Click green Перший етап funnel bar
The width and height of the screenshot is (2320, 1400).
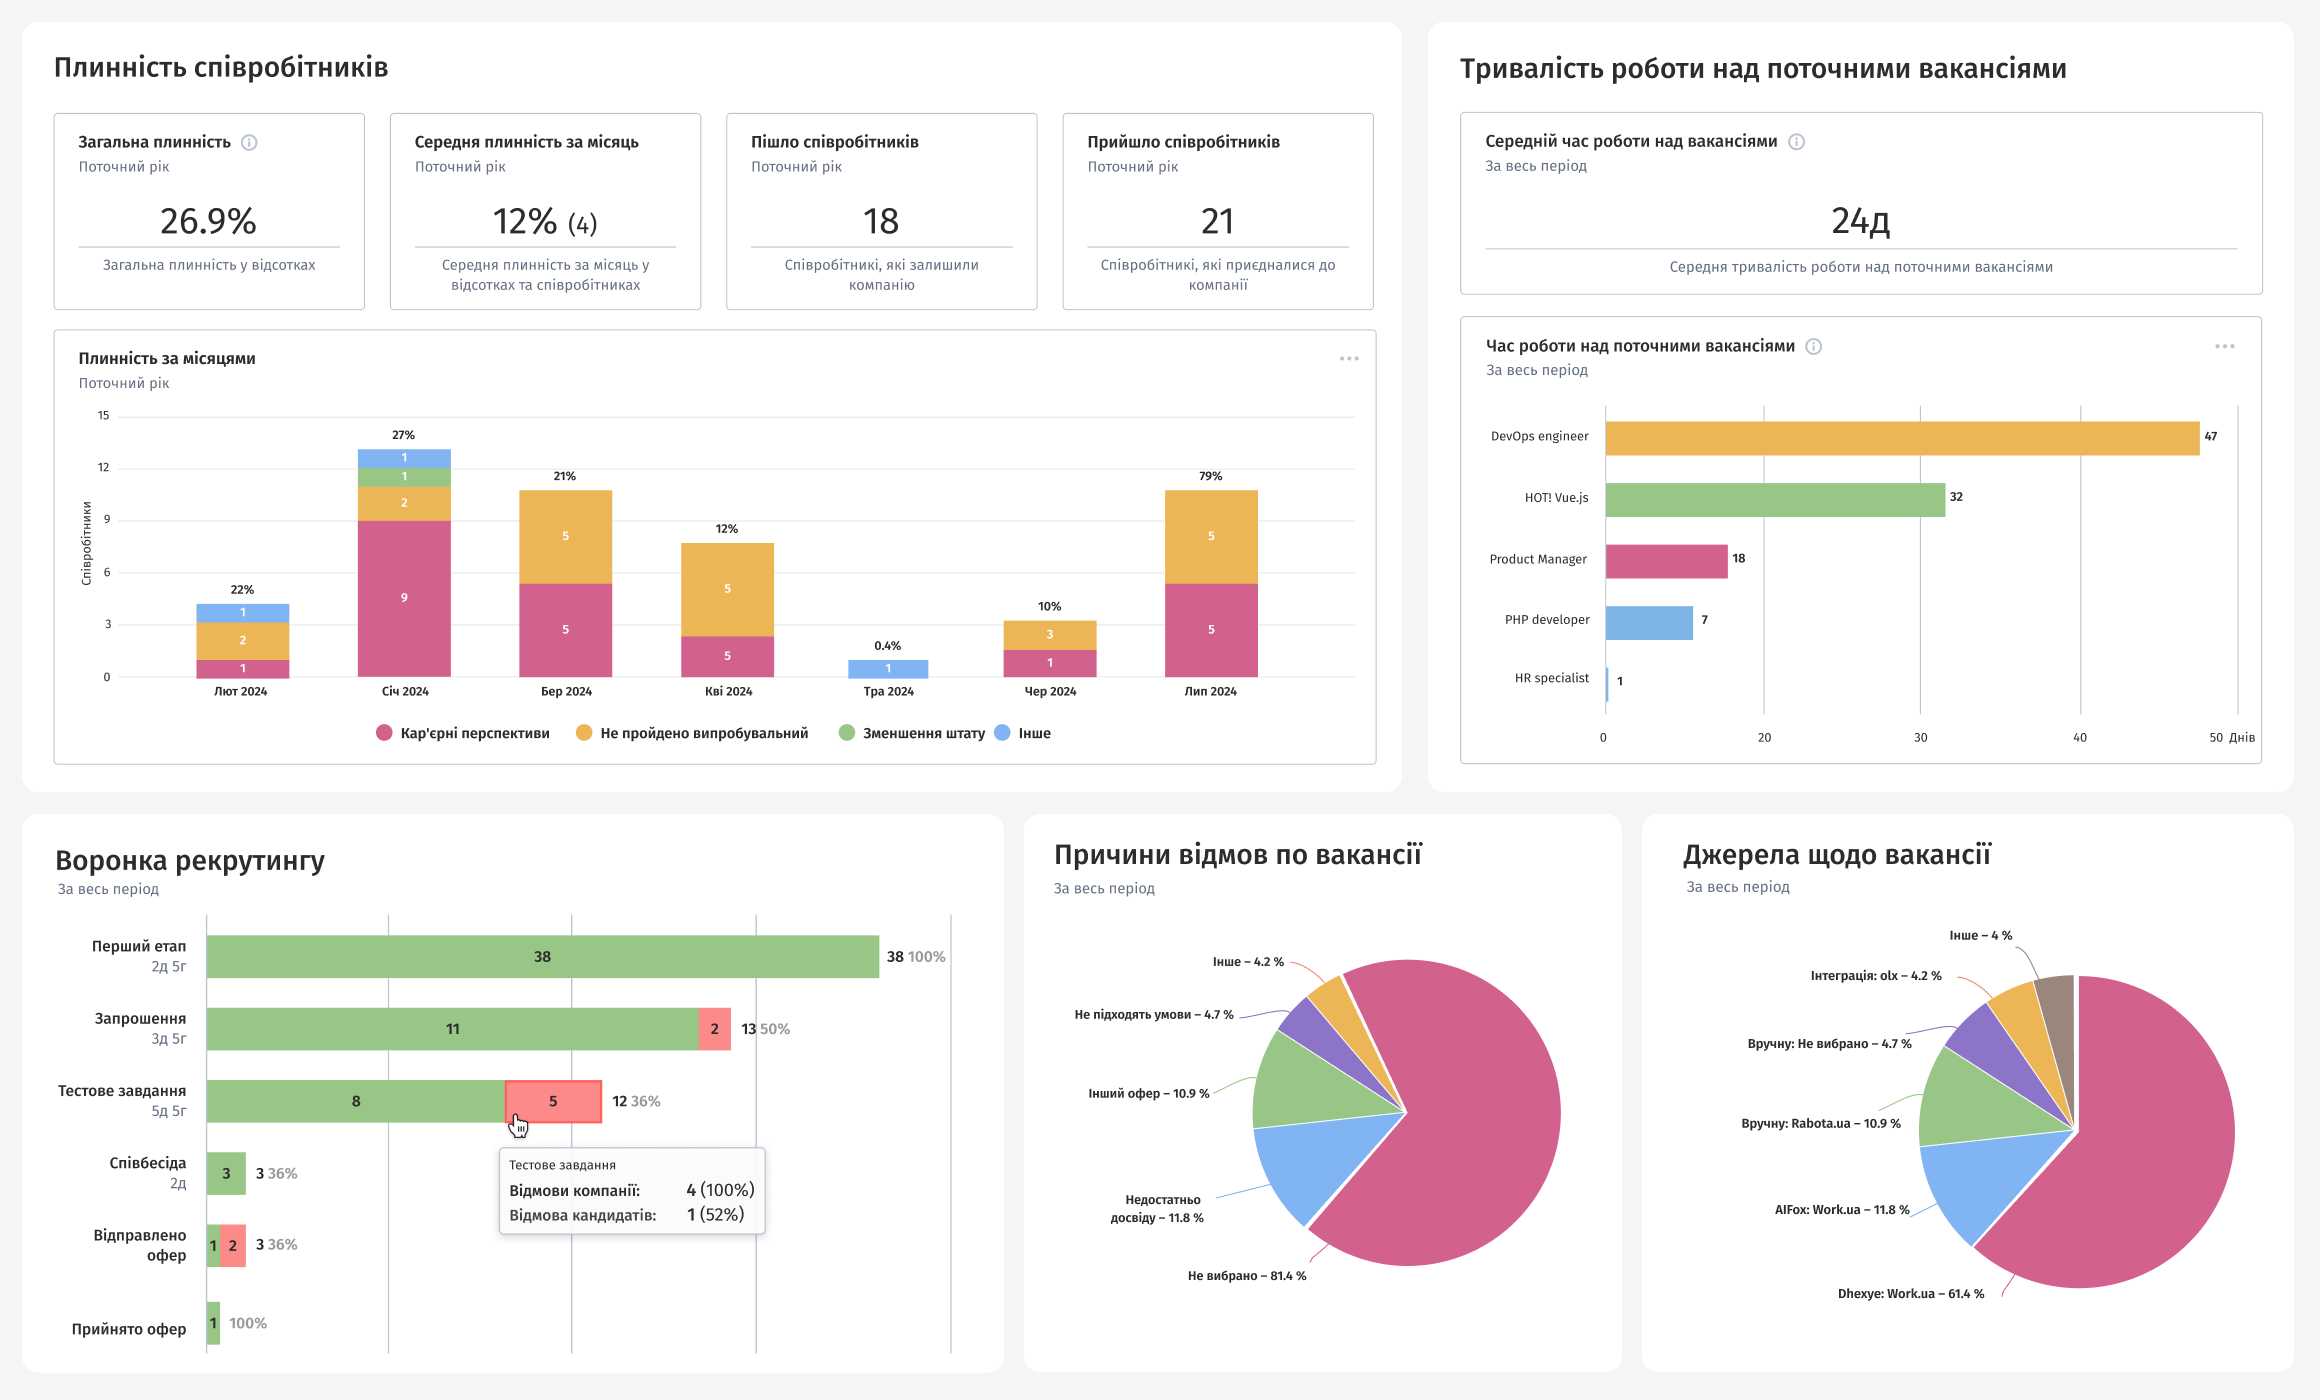click(x=542, y=957)
